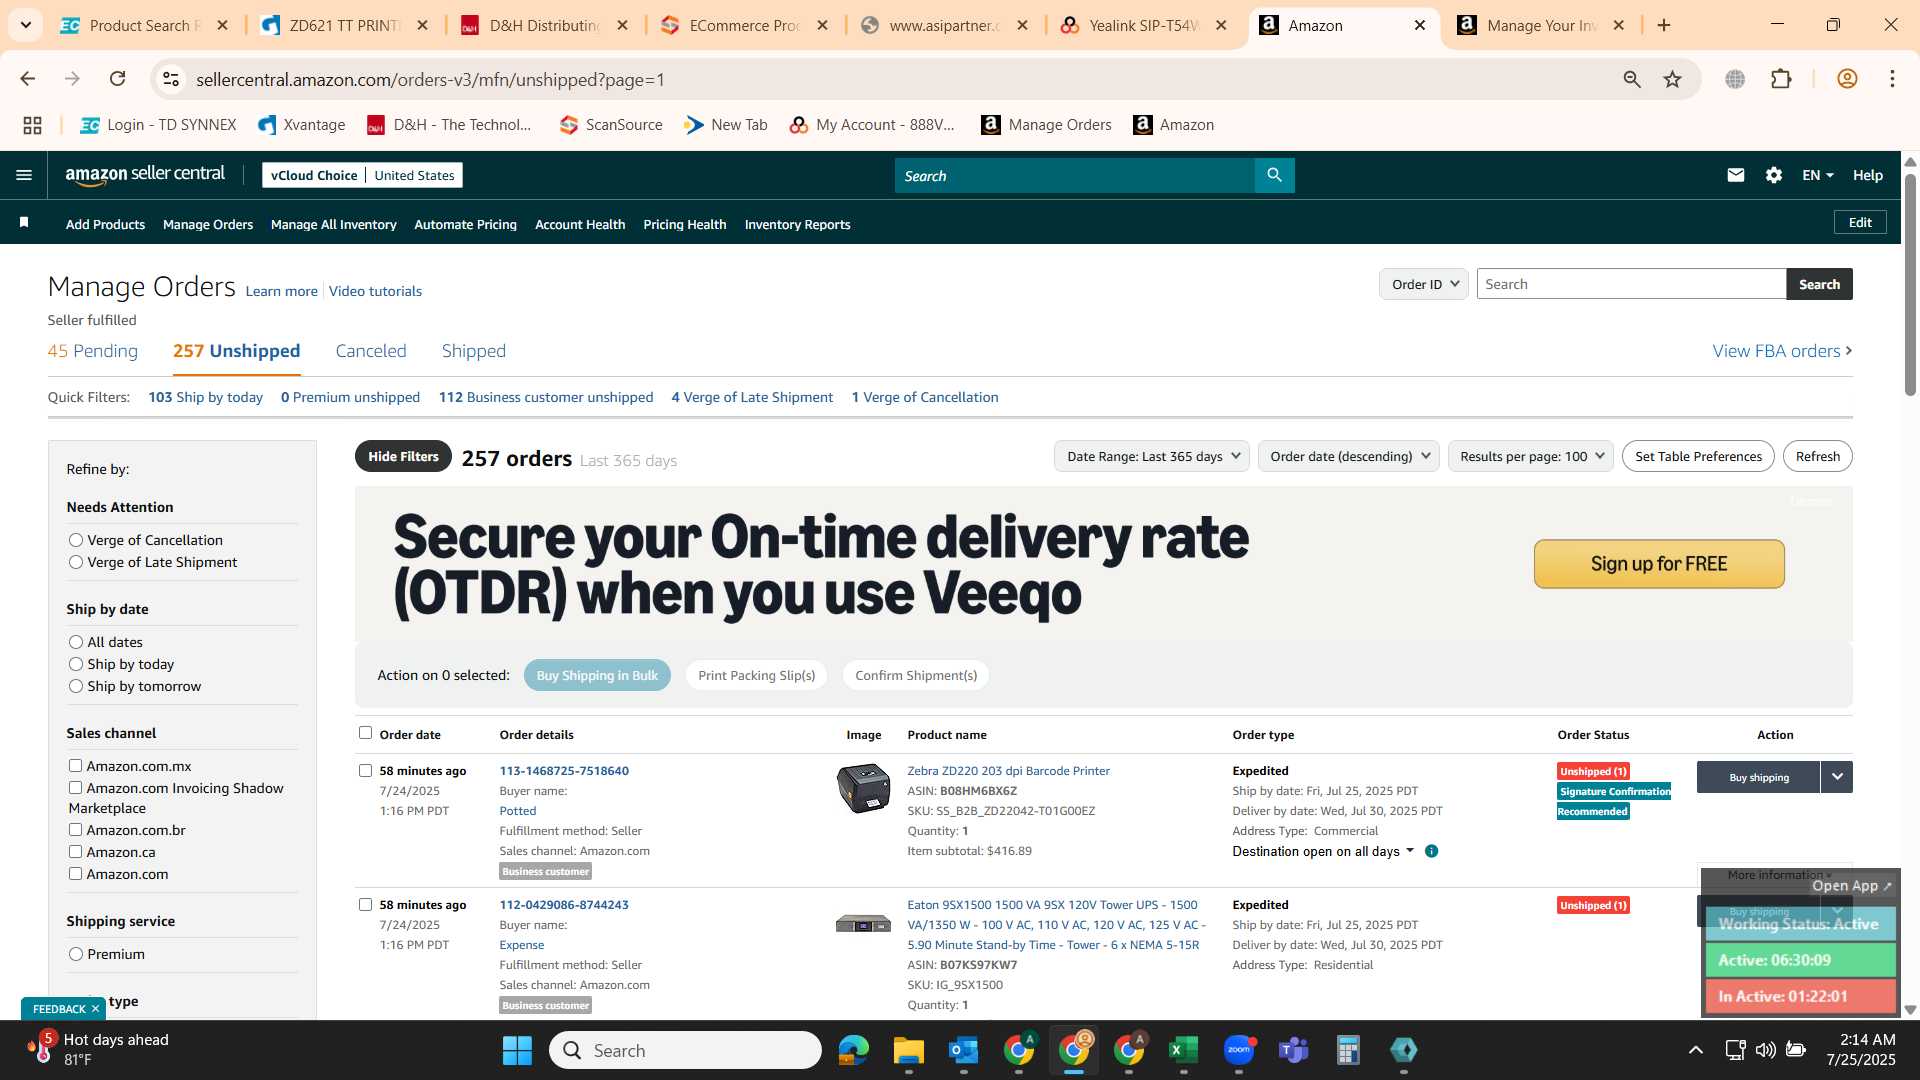The width and height of the screenshot is (1920, 1080).
Task: Click the bookmark flag icon in nav bar
Action: (x=24, y=223)
